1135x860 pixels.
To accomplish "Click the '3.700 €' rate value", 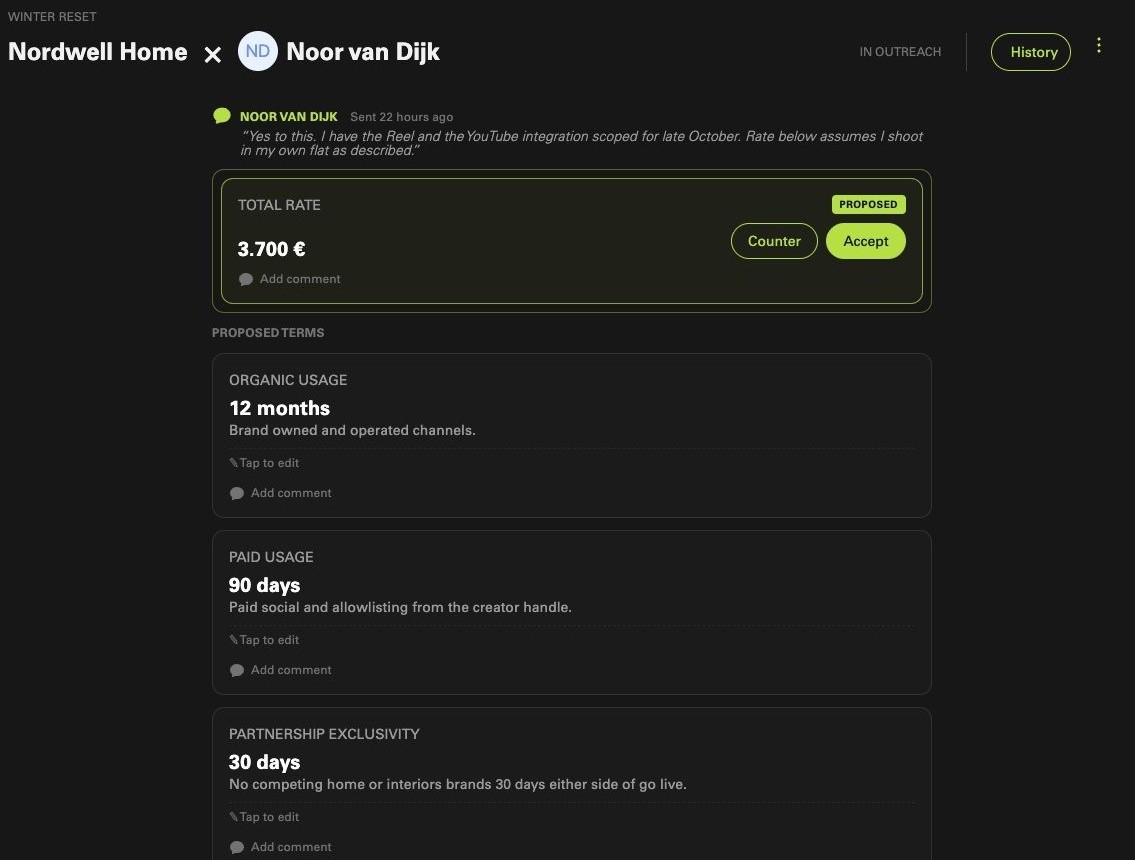I will click(271, 249).
